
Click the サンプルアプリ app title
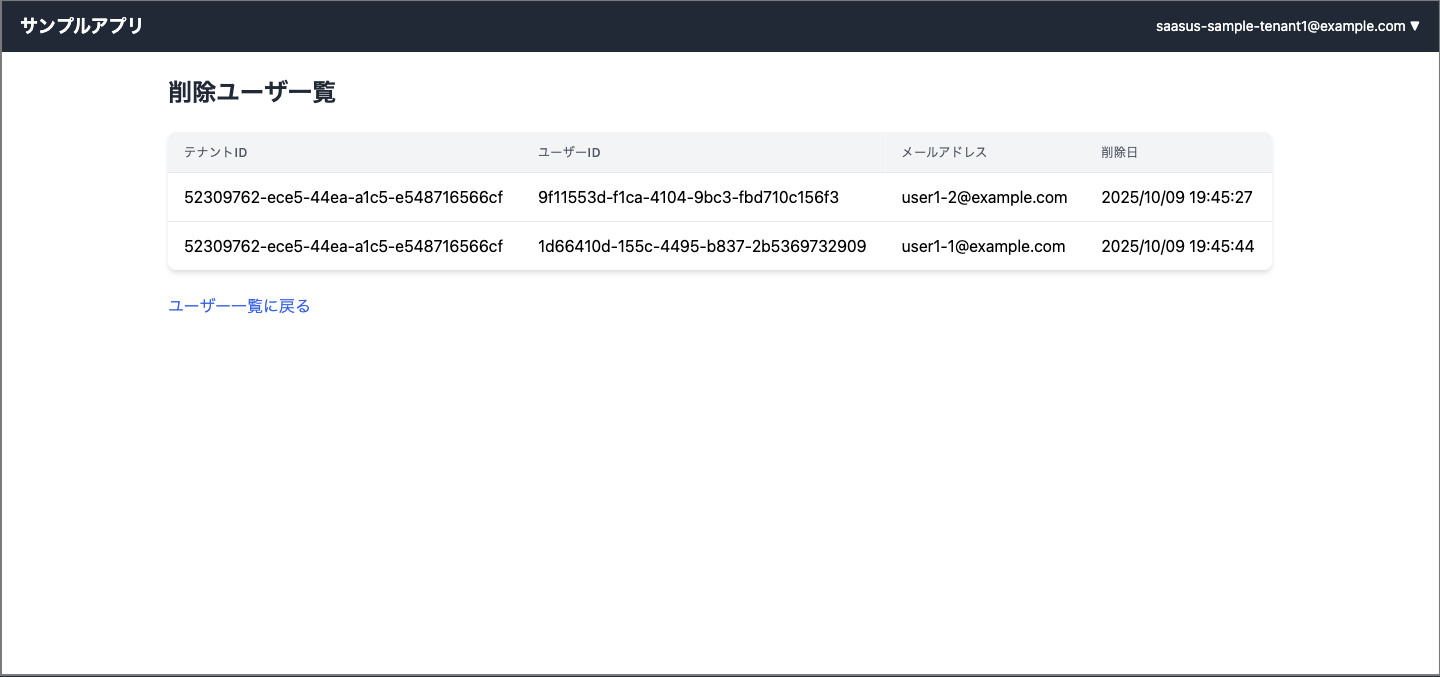point(82,26)
